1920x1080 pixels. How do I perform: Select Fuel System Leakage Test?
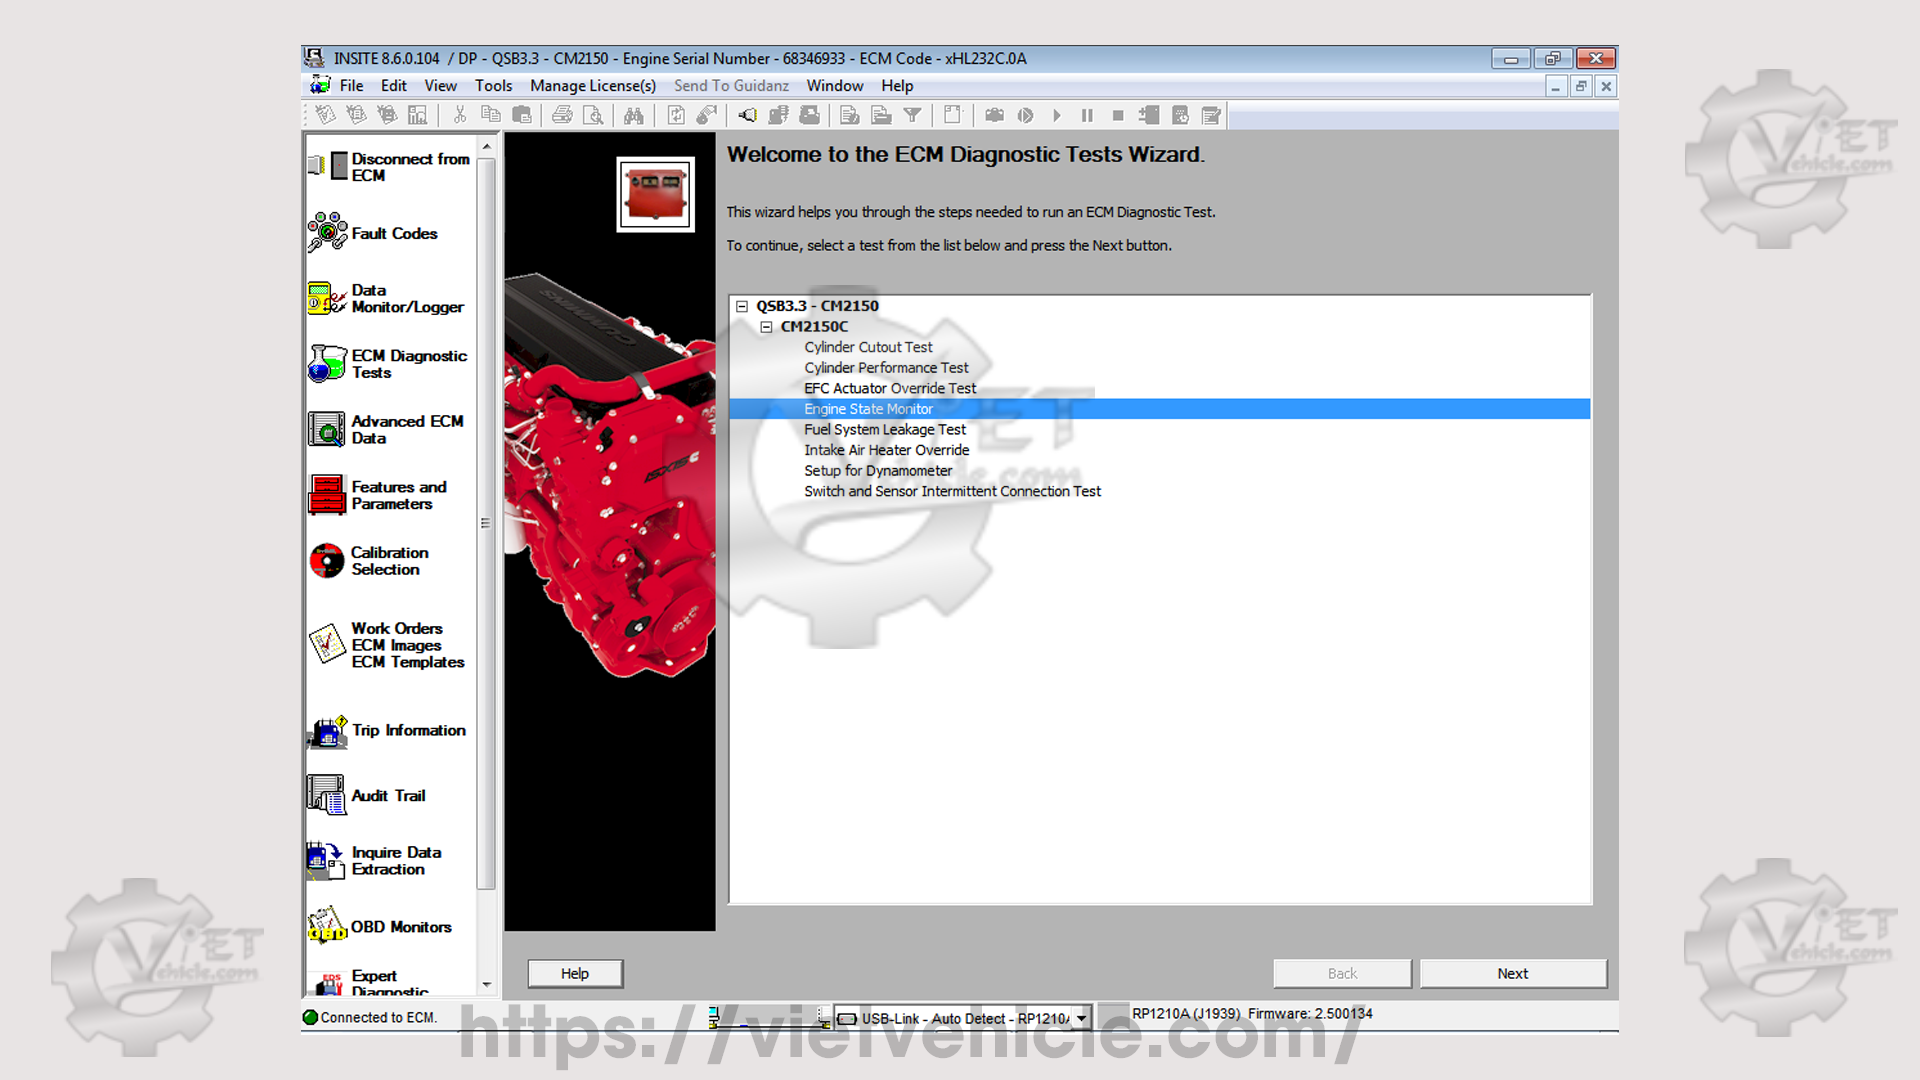point(884,429)
